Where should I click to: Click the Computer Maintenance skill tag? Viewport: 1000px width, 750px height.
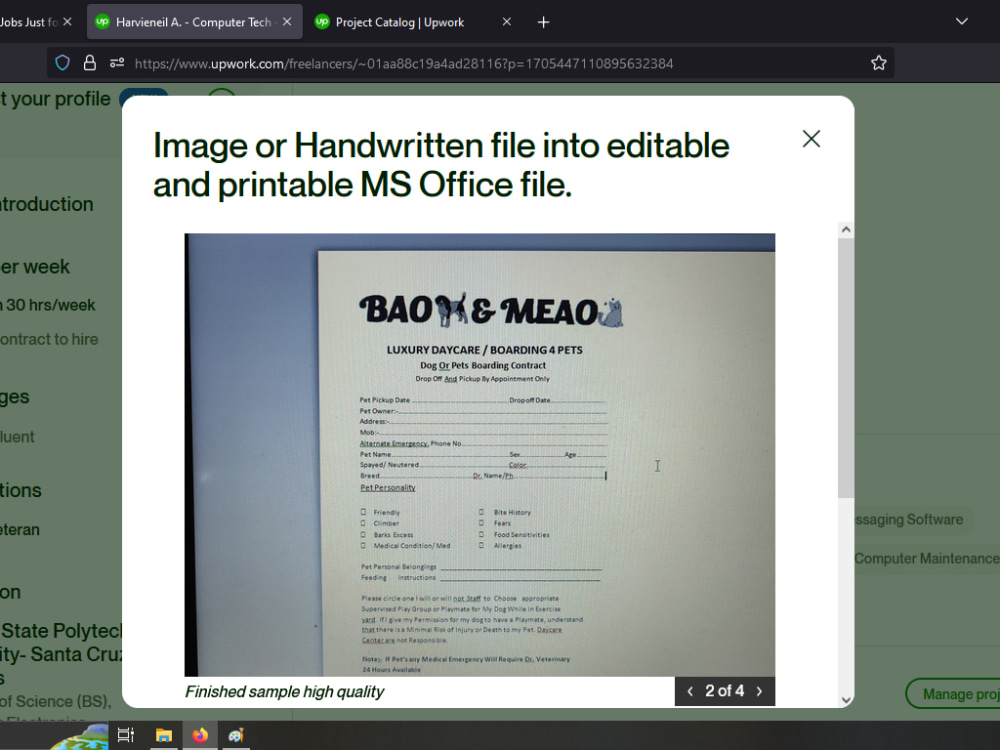point(925,559)
